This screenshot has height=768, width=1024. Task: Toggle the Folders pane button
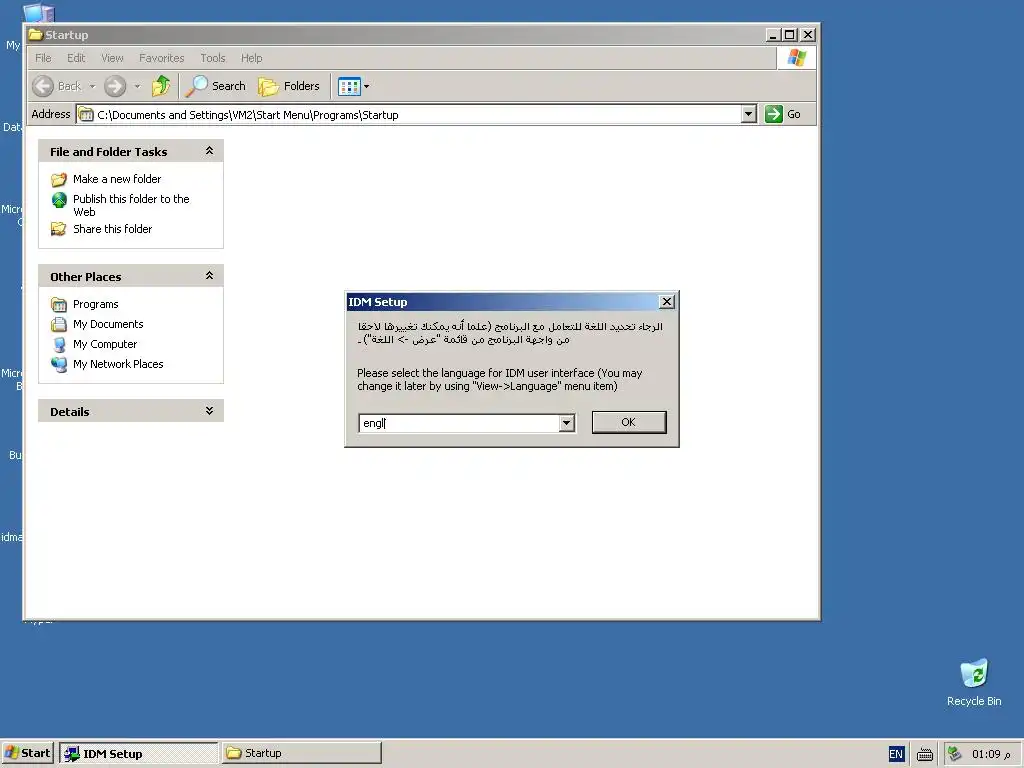click(289, 86)
